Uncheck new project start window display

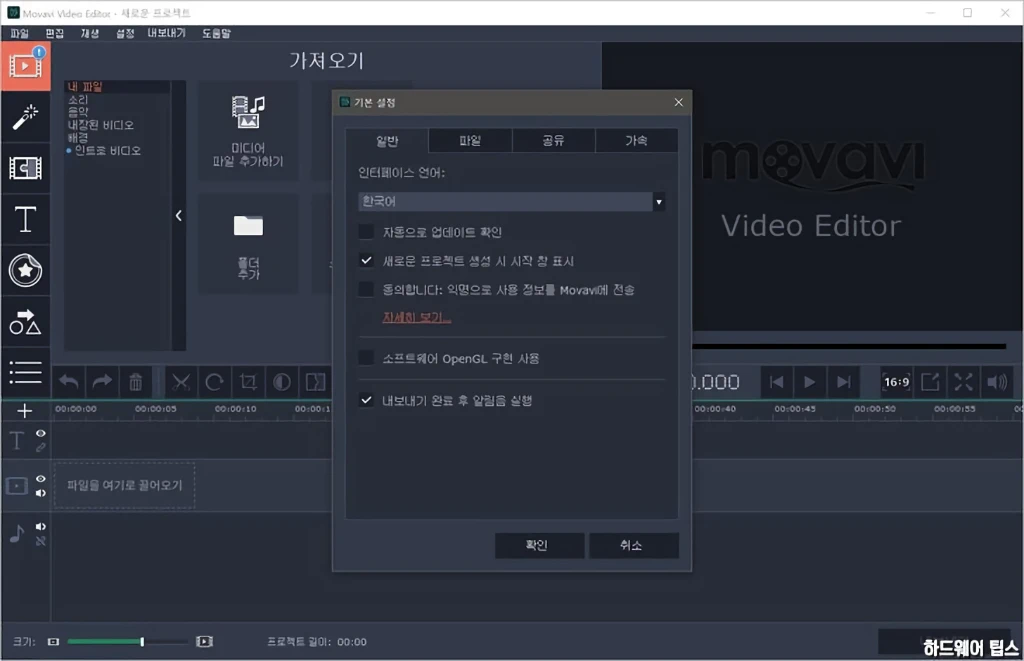point(366,258)
